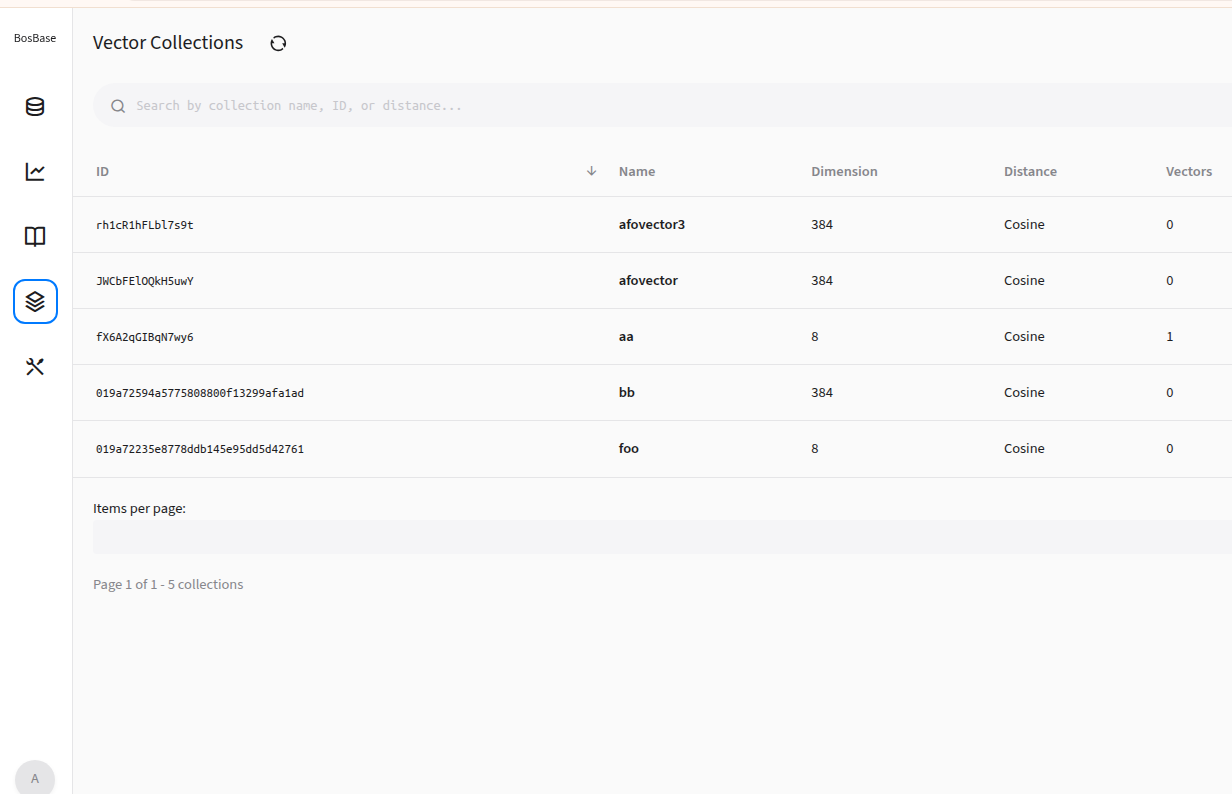
Task: Click the Vector Collections page title
Action: click(168, 43)
